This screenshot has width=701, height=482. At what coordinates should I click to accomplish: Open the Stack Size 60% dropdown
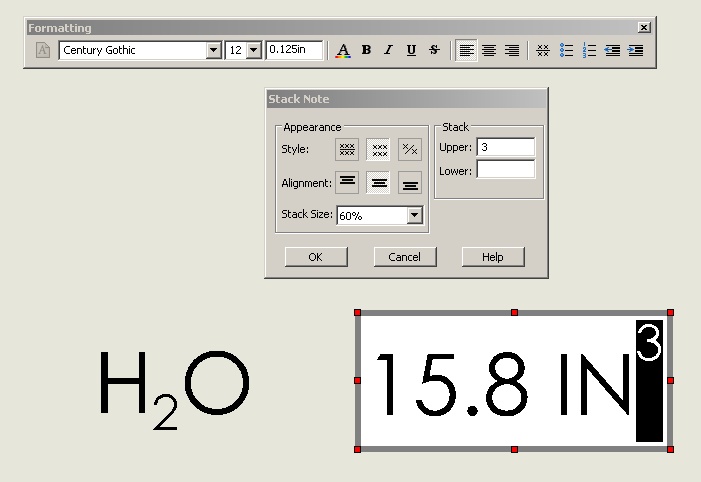pyautogui.click(x=414, y=216)
